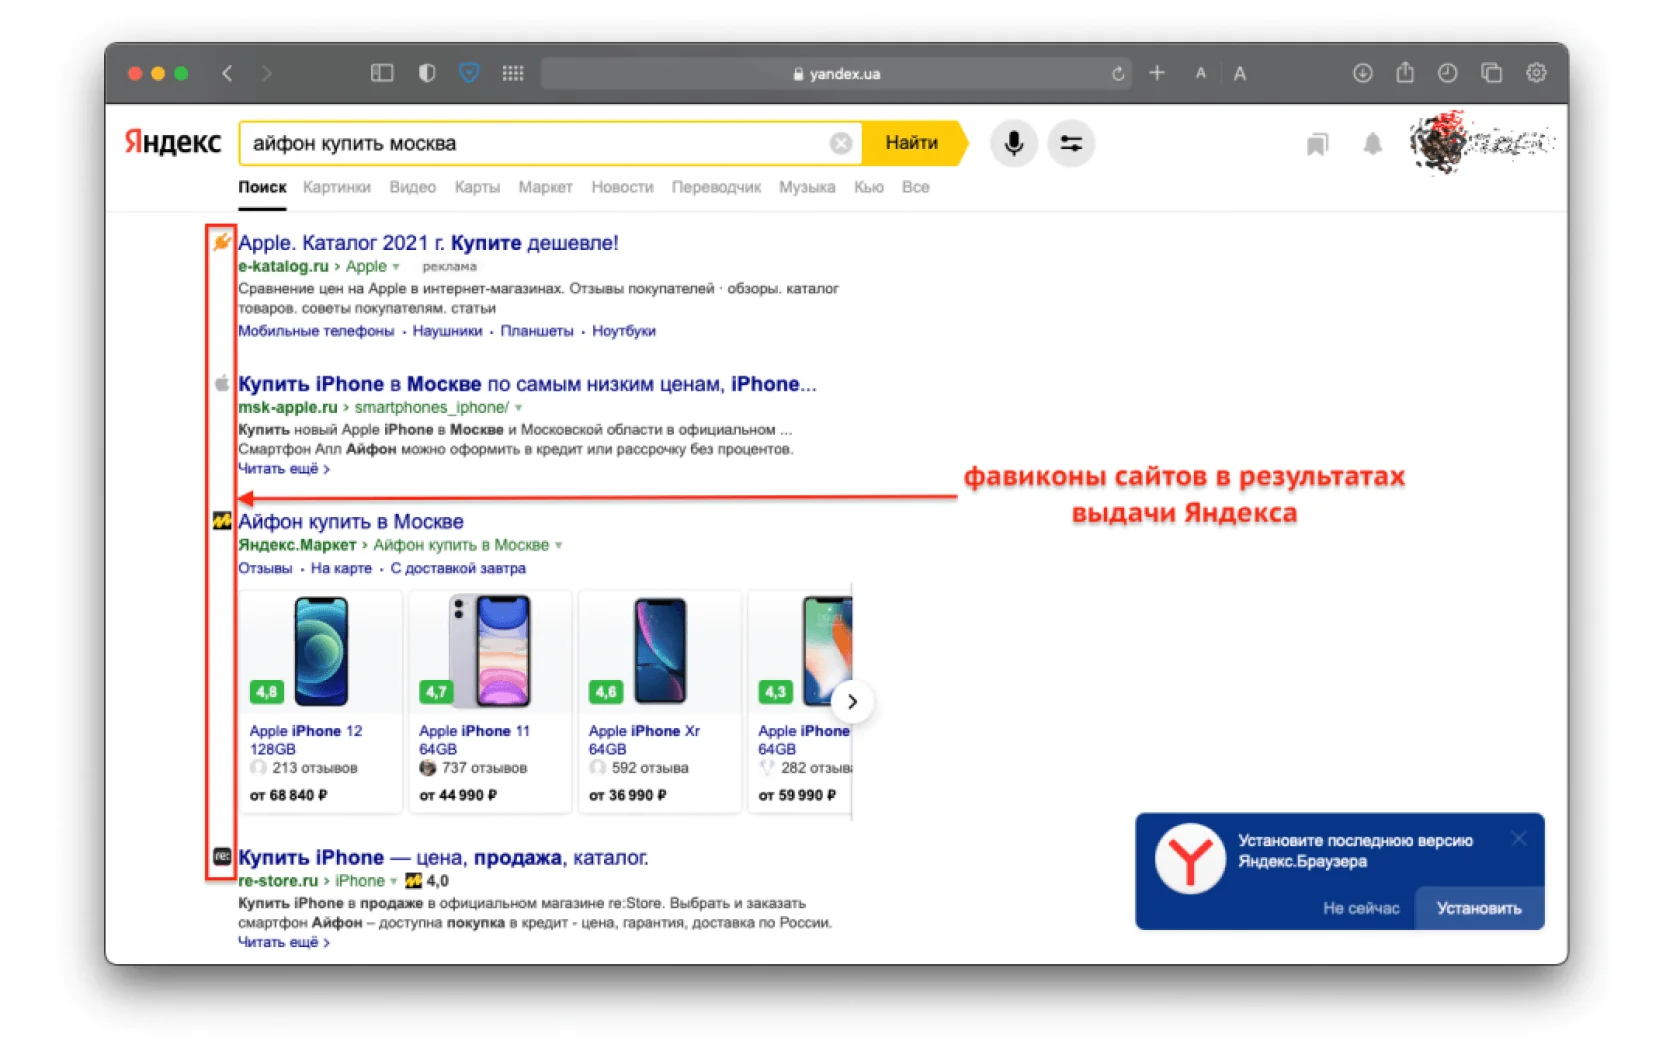Open the re-store.ru Купить iPhone result
1680x1048 pixels.
pyautogui.click(x=443, y=858)
